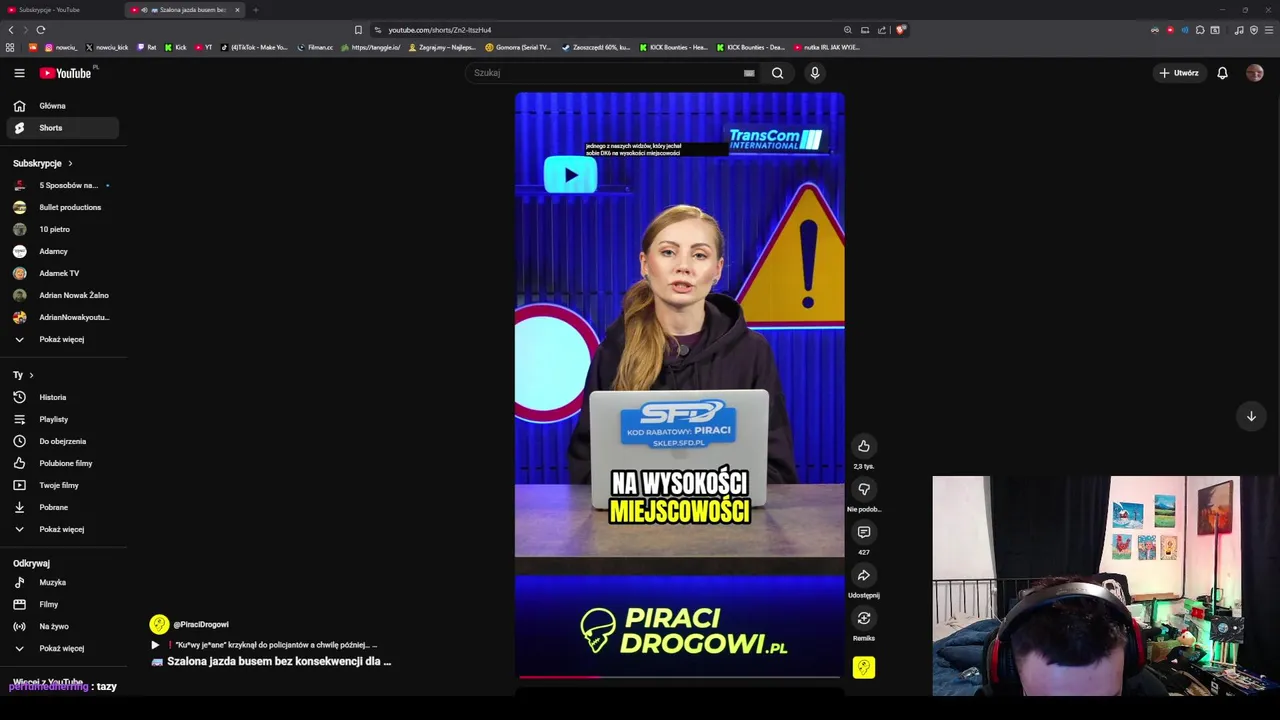Screen dimensions: 1280x720
Task: Seek on the red Short progress bar
Action: (680, 677)
